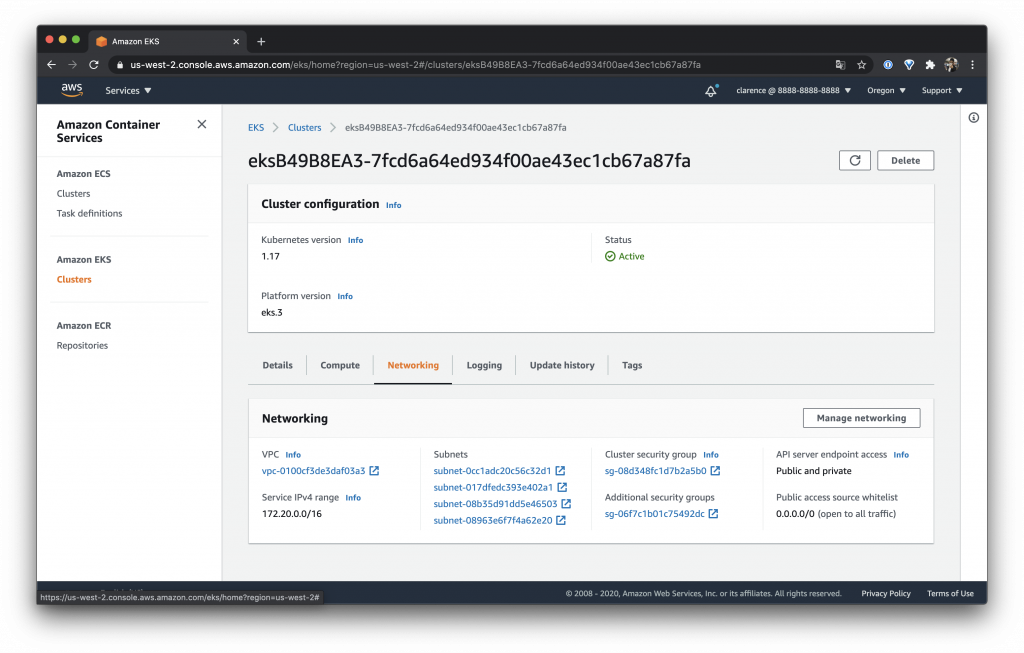
Task: Open the notifications bell icon
Action: click(x=711, y=91)
